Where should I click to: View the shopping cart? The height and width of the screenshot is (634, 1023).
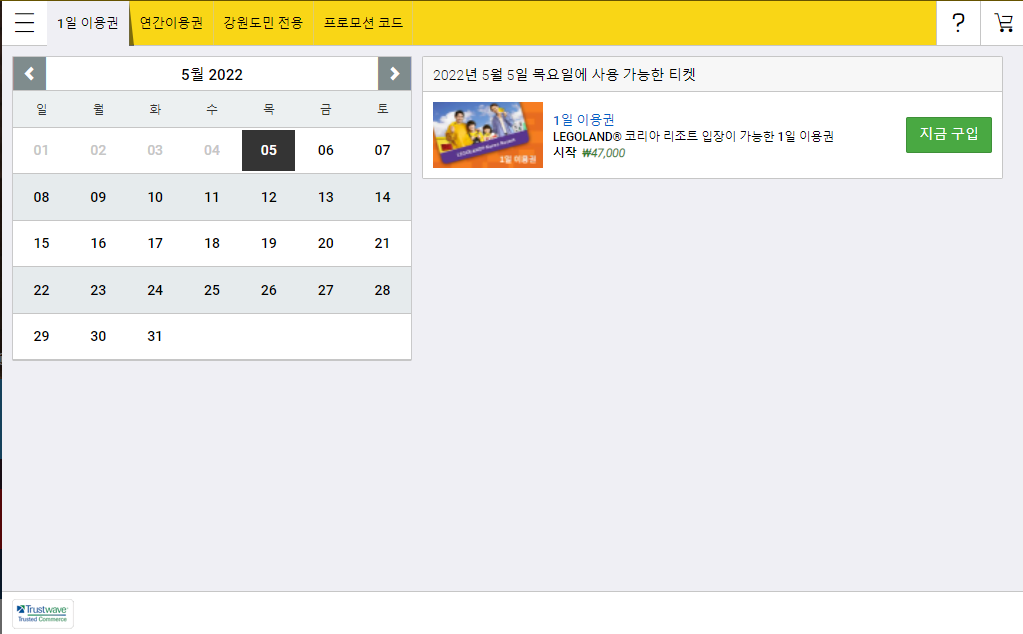[1003, 23]
